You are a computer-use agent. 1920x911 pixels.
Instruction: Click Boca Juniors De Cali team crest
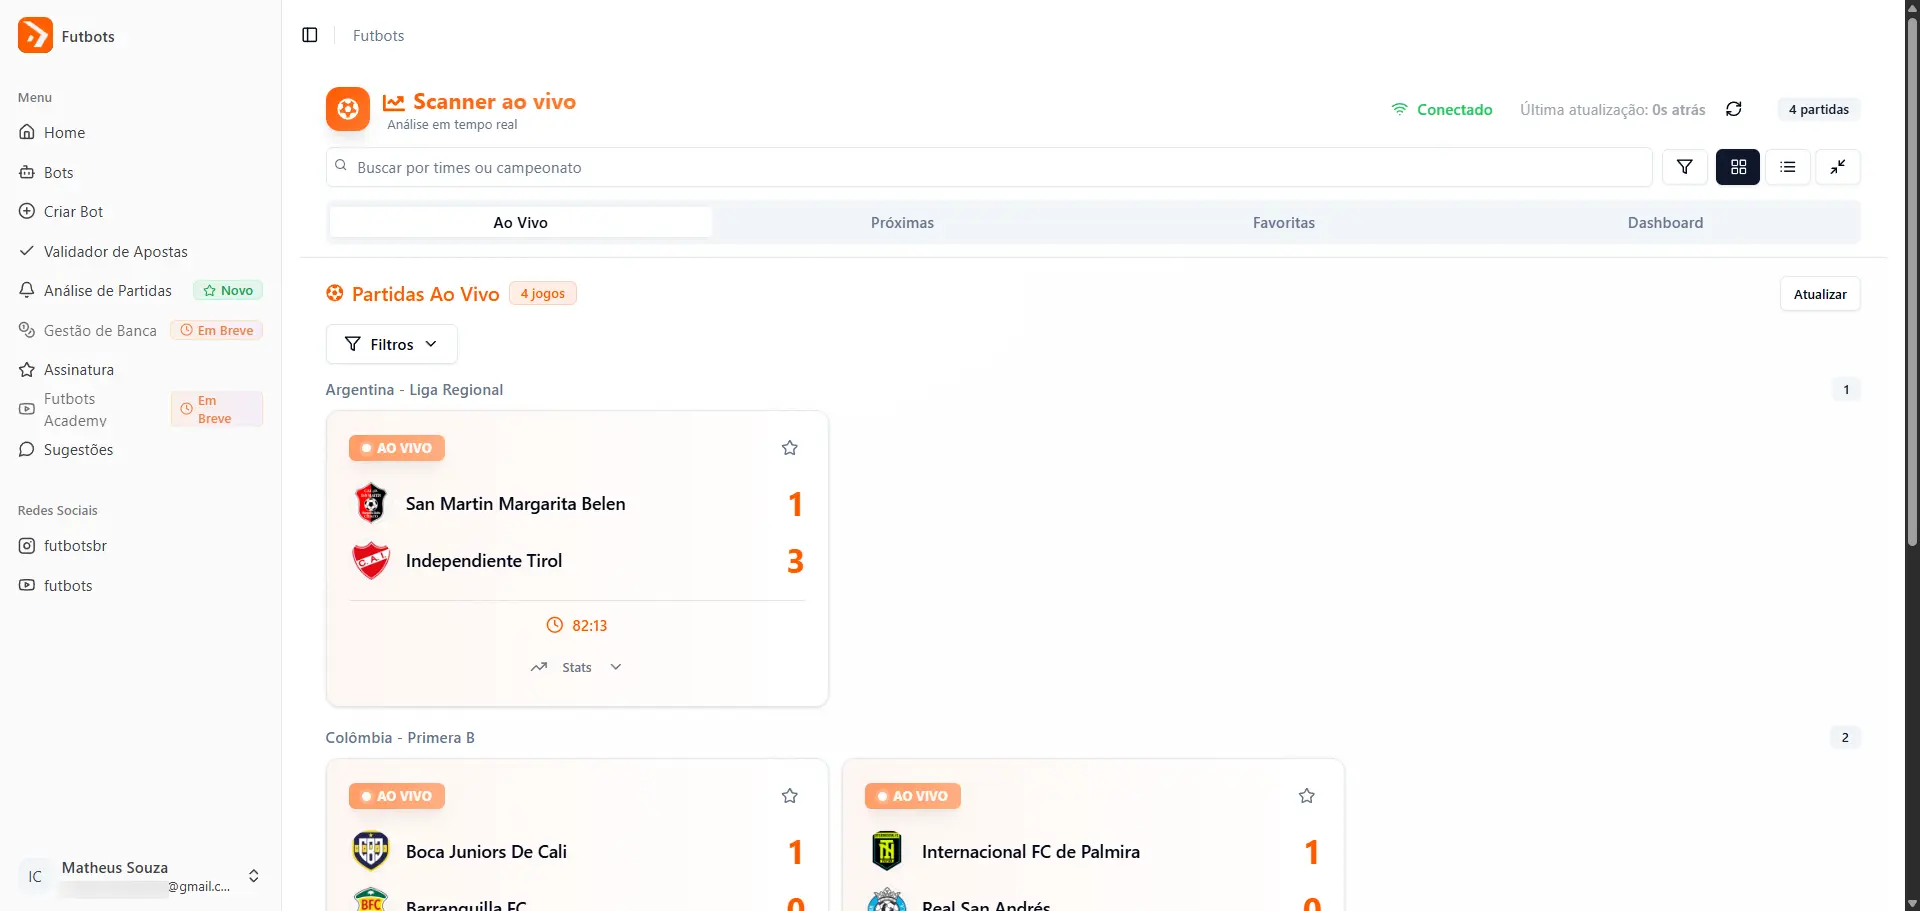coord(371,851)
